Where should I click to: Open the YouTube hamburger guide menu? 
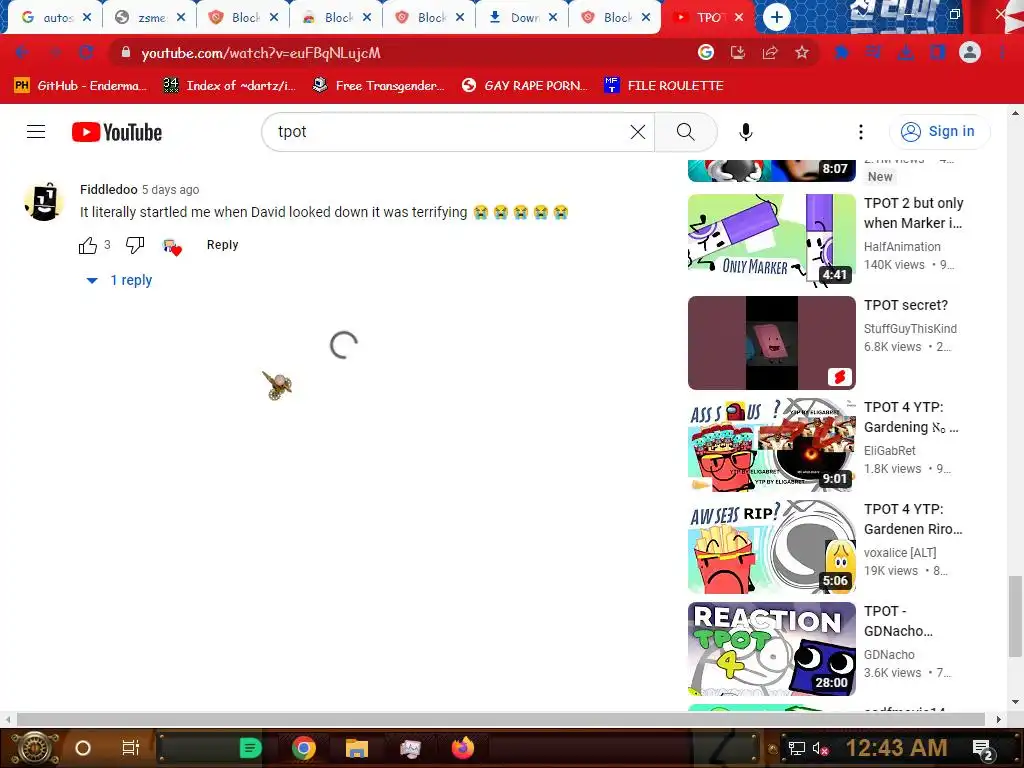pyautogui.click(x=36, y=132)
